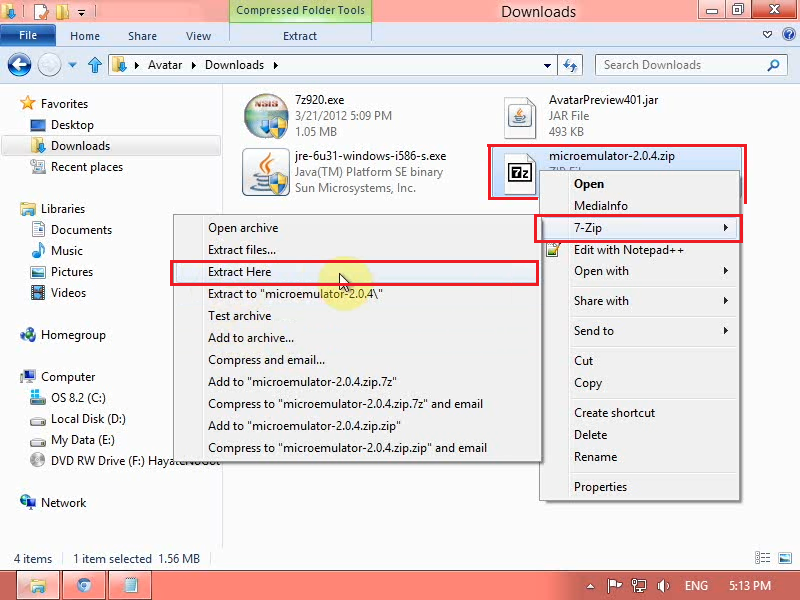Open Quick Access Toolbar customize dropdown

82,11
